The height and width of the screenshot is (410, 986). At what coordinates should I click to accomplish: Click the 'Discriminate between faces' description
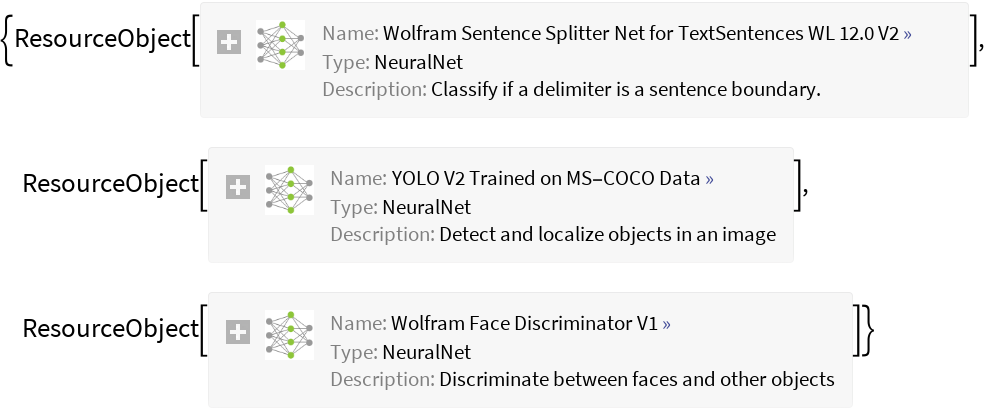[x=636, y=379]
